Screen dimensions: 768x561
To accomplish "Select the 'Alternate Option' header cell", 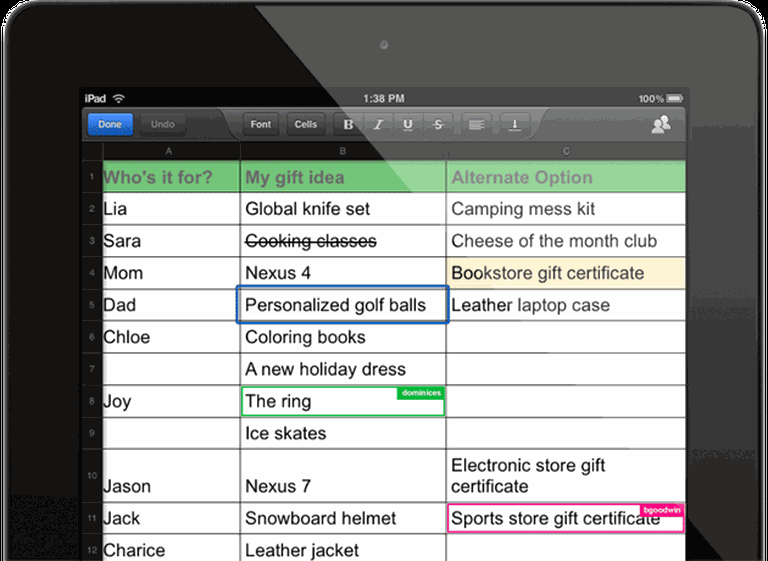I will click(566, 177).
